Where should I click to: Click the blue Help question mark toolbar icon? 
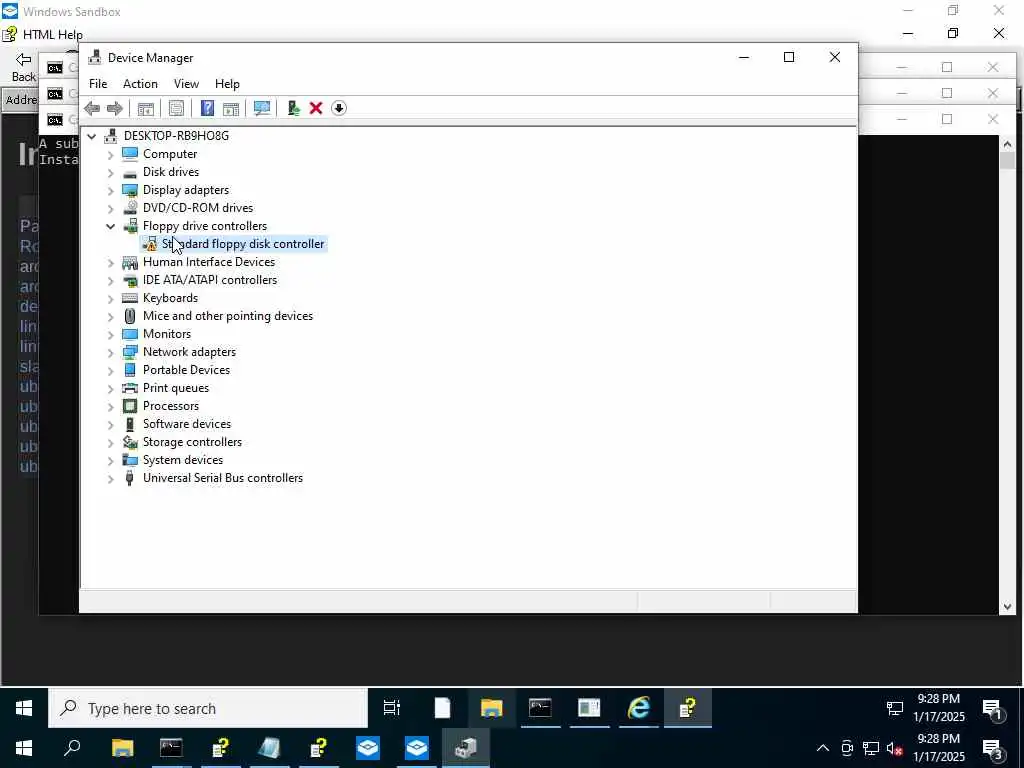(x=207, y=108)
